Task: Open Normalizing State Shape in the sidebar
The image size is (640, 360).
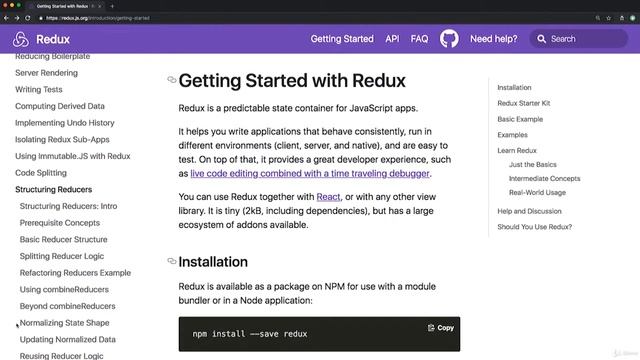Action: [x=64, y=323]
